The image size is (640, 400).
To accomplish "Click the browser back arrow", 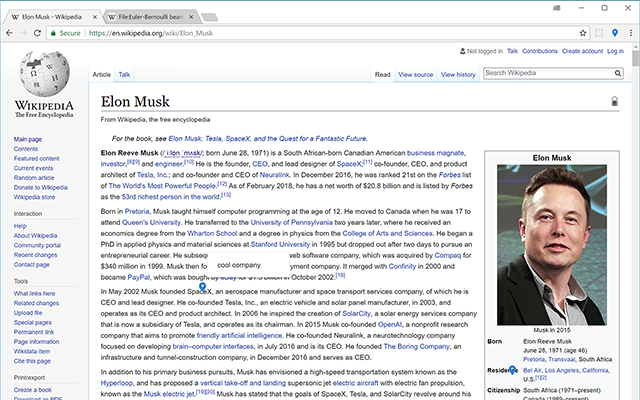I will (9, 33).
